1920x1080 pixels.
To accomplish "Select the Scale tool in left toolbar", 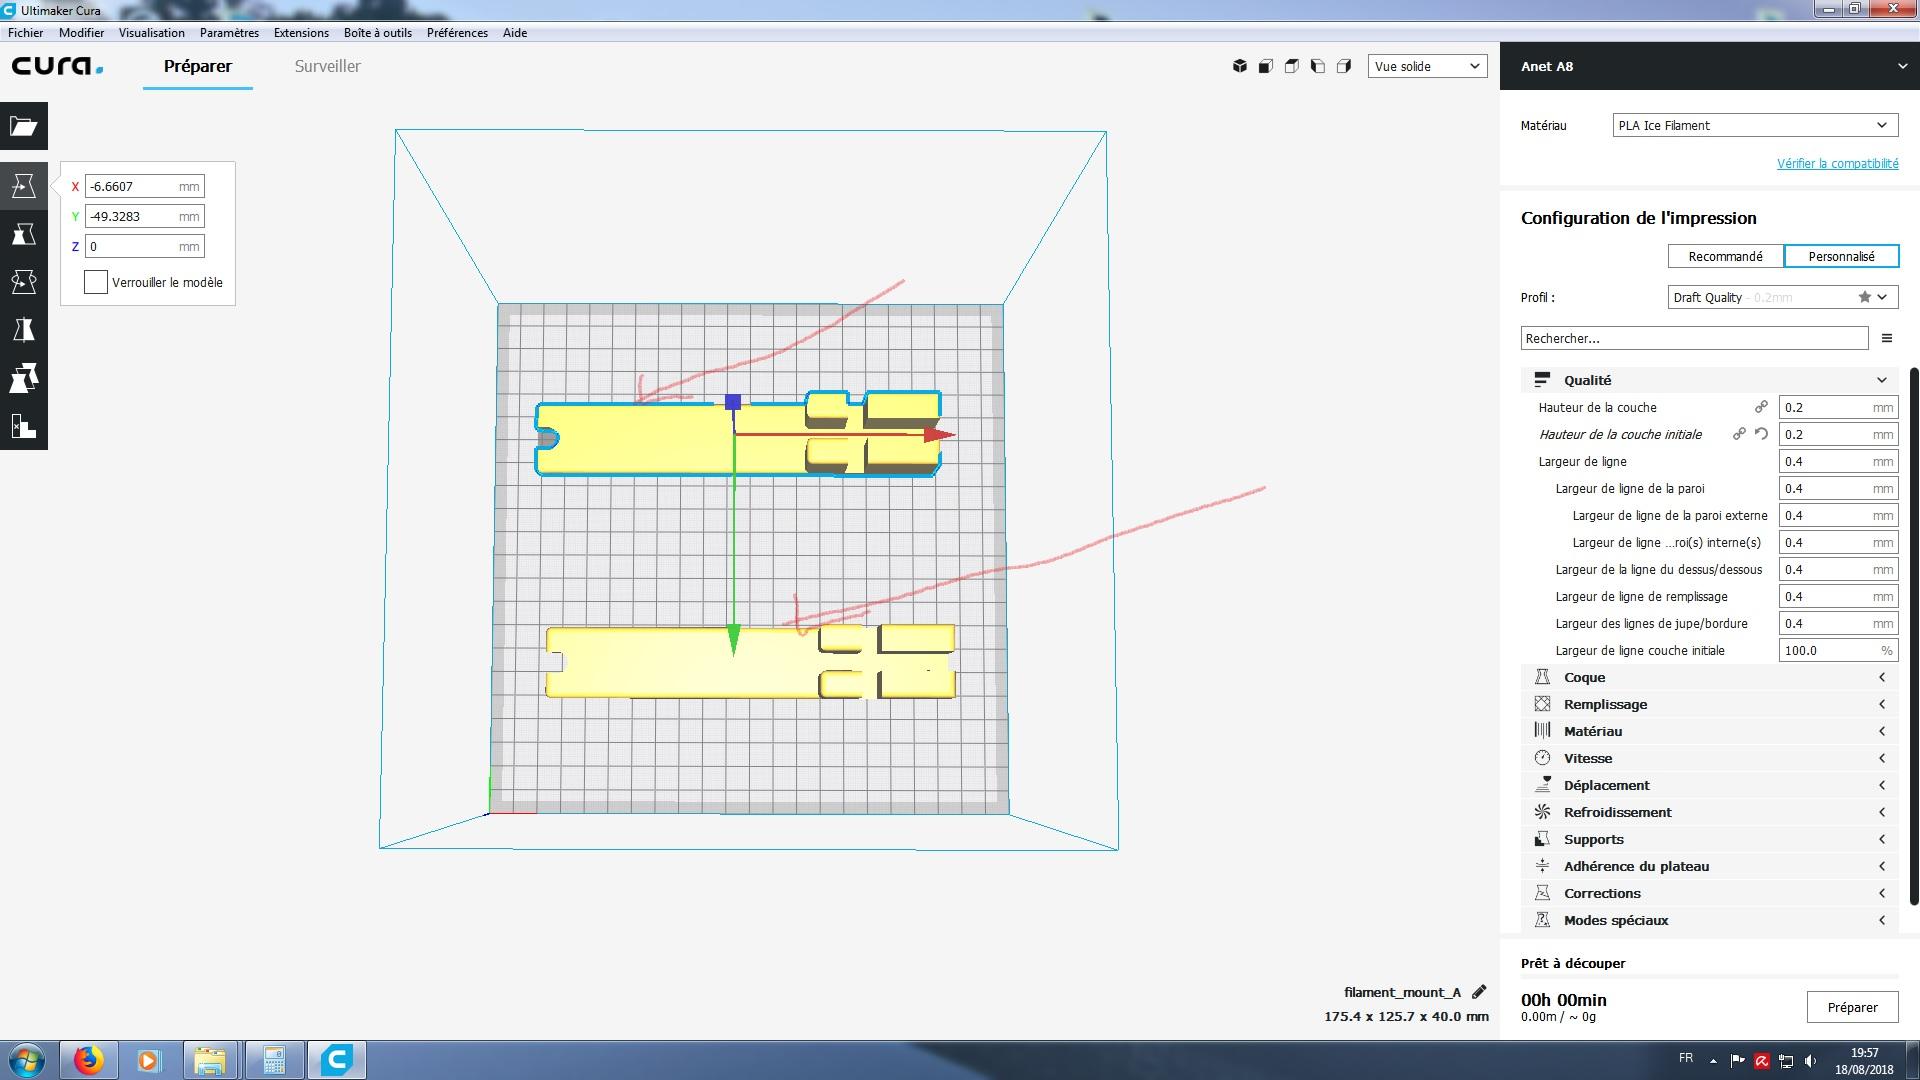I will coord(24,234).
